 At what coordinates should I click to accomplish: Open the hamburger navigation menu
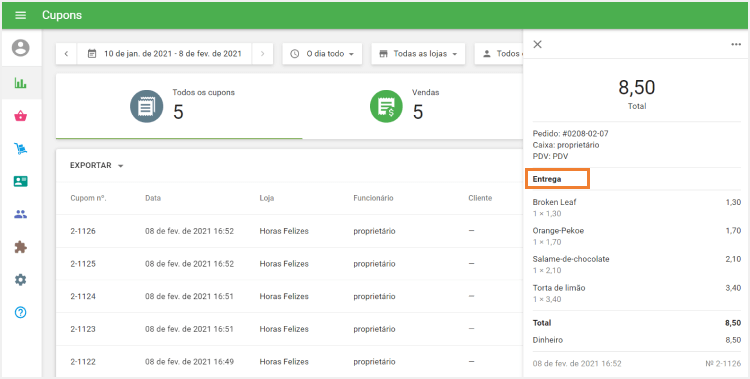(20, 15)
